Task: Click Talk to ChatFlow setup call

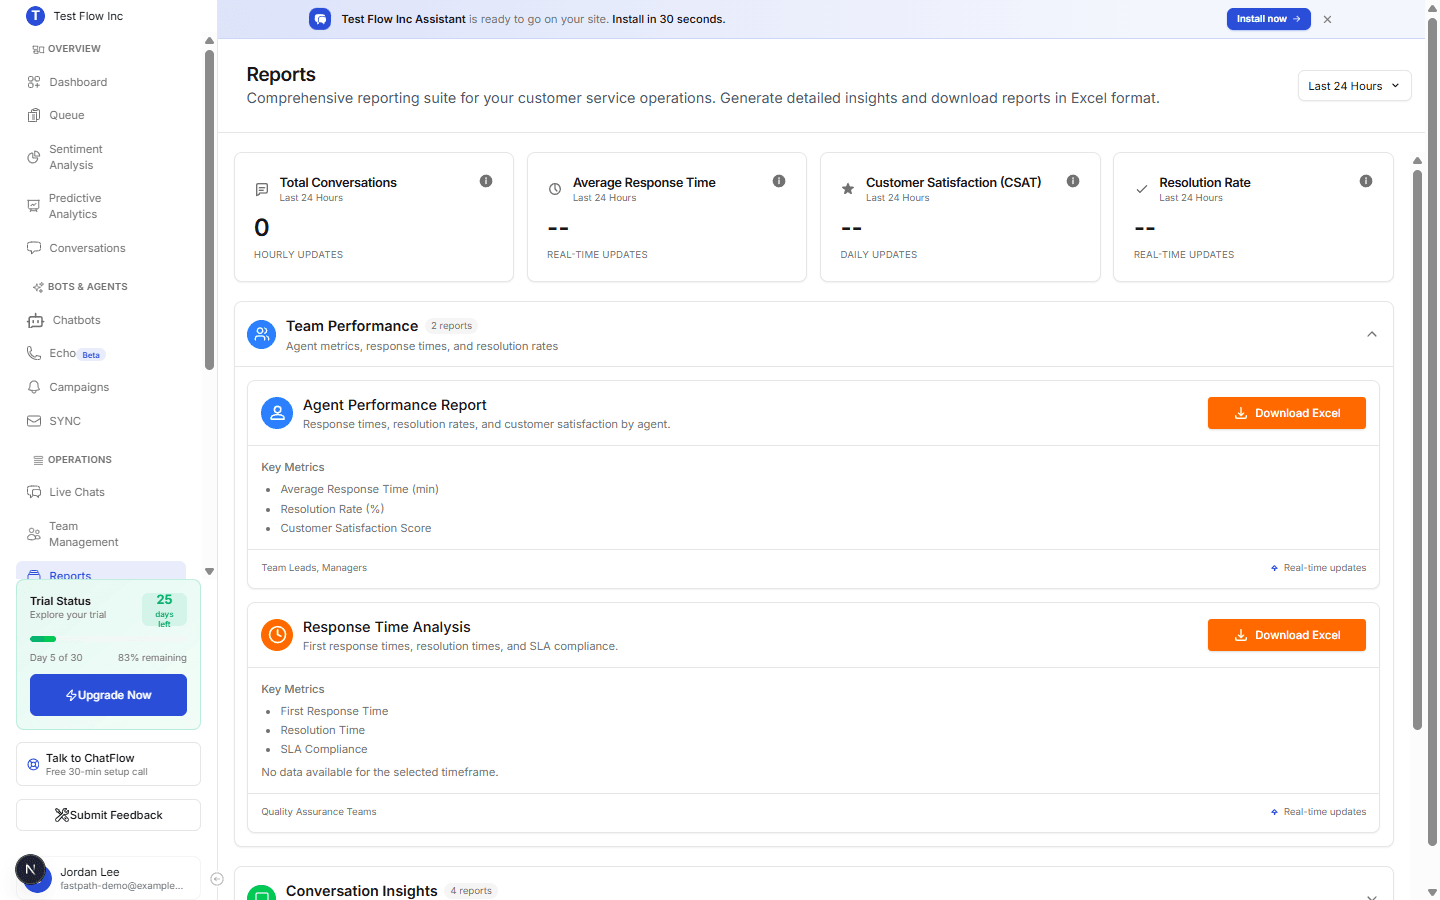Action: pos(108,764)
